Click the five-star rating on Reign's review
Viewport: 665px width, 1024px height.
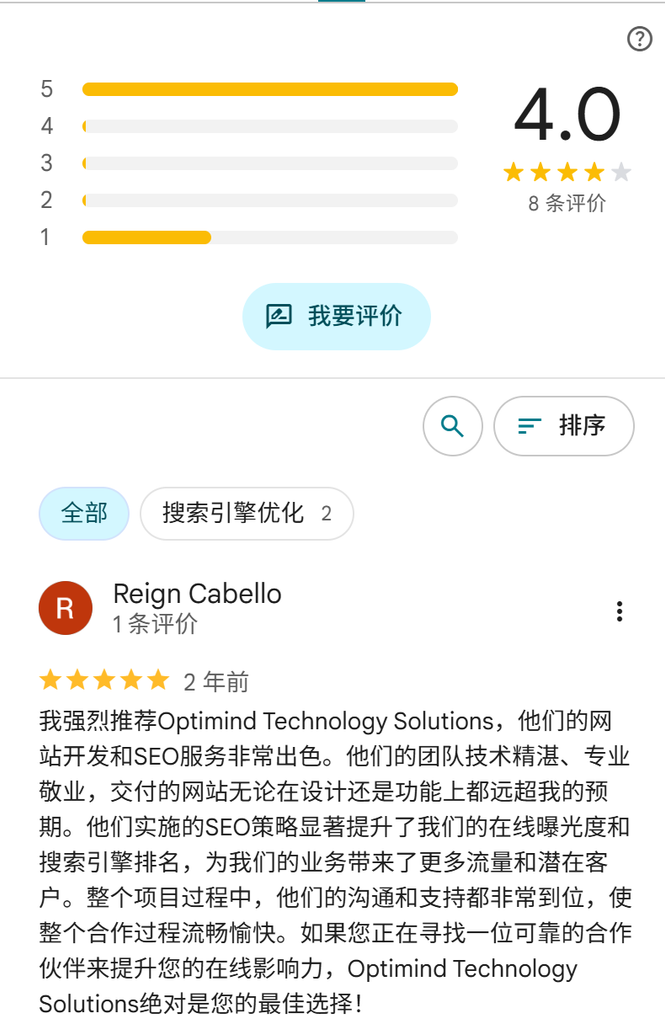105,680
